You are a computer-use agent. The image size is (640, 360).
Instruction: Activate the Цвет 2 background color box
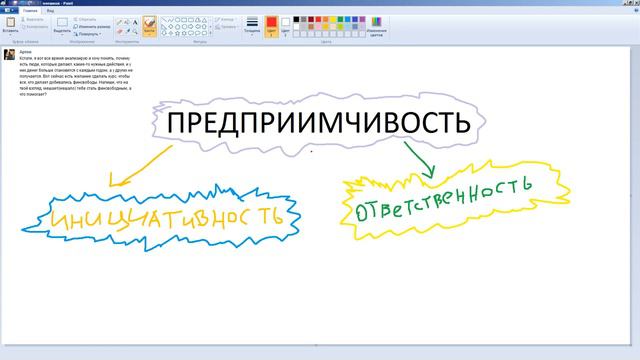point(285,27)
